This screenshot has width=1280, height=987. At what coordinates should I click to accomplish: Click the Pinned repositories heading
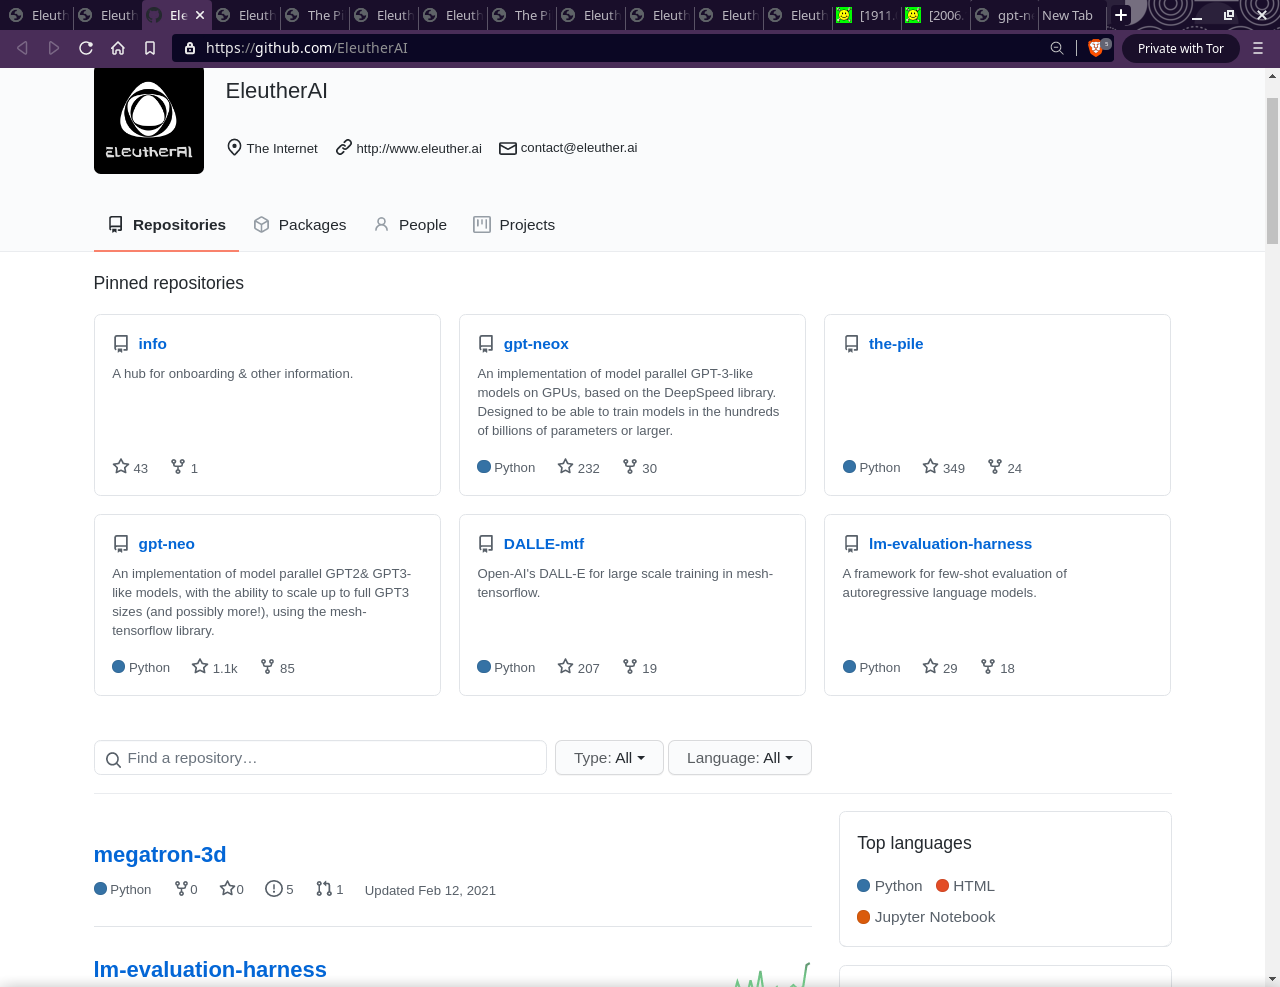169,283
